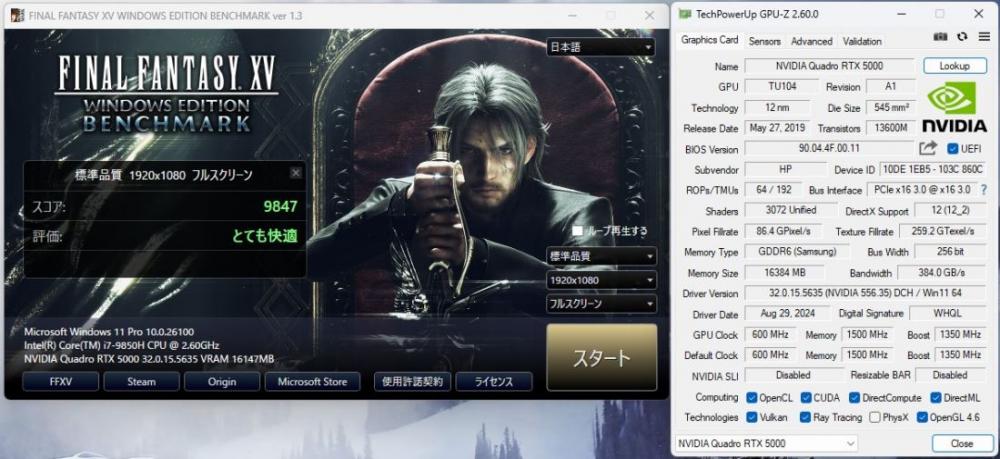This screenshot has height=459, width=1000.
Task: Click the Shaders 3072 Unified field
Action: [x=790, y=210]
